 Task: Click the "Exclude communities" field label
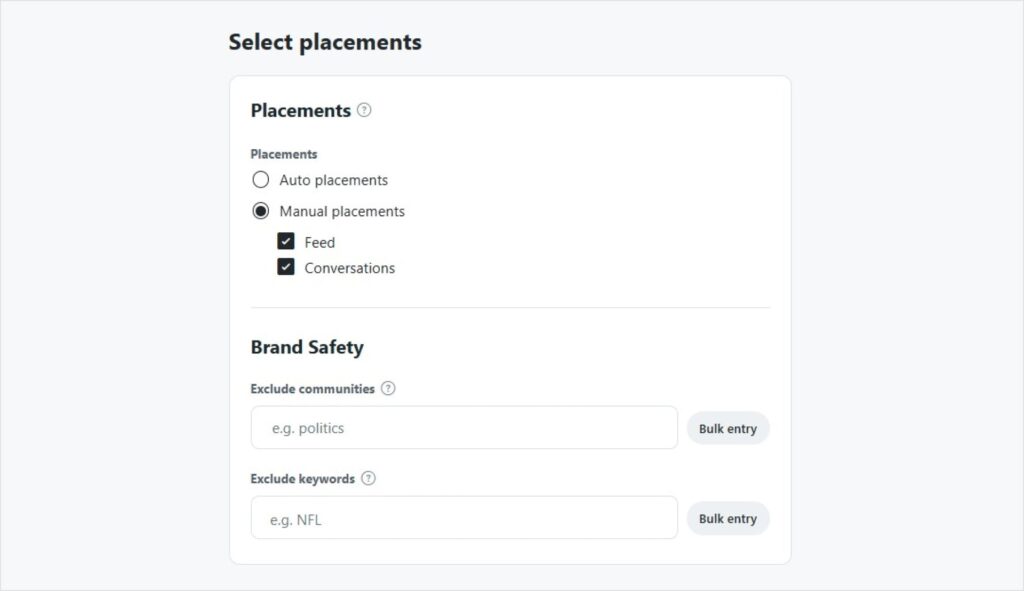pos(313,389)
